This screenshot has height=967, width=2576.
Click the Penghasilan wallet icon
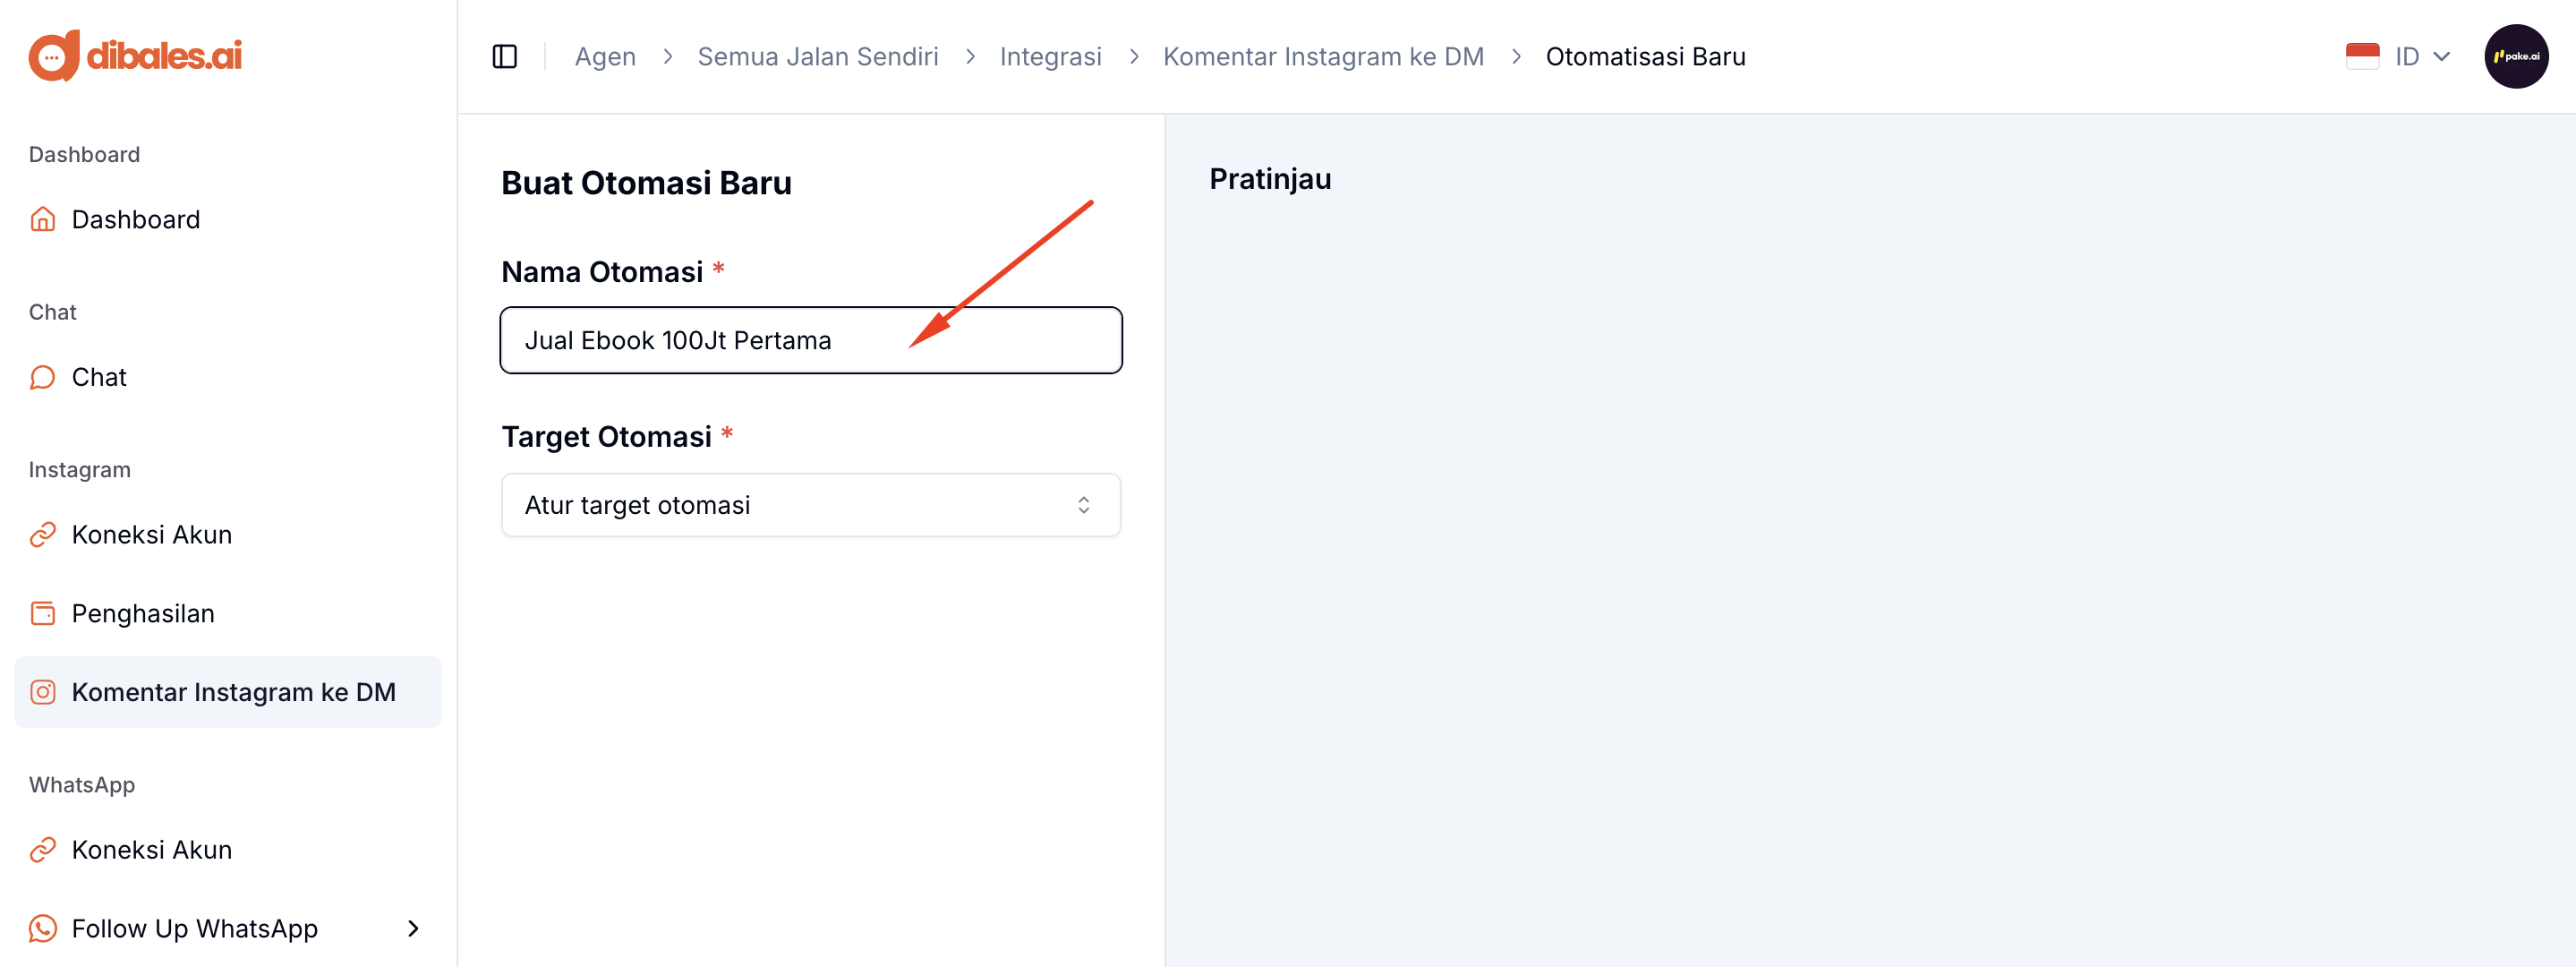(x=43, y=614)
